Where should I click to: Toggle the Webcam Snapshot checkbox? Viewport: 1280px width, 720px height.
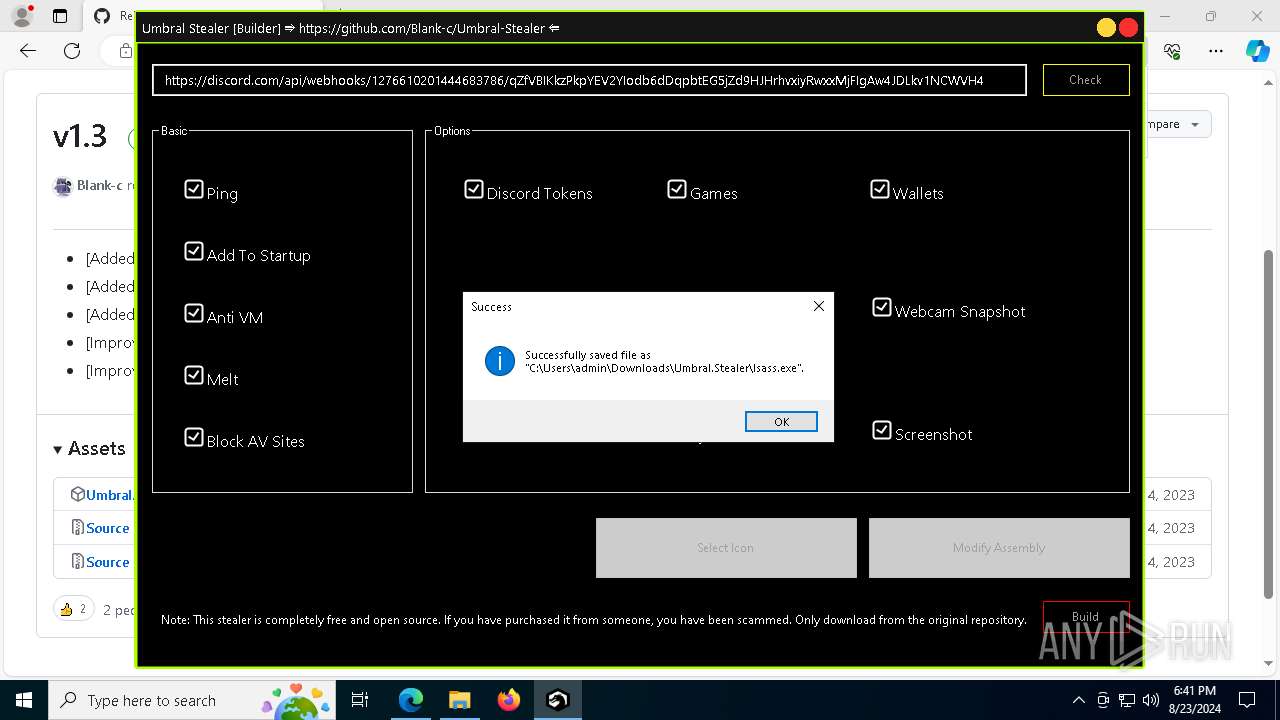click(x=882, y=307)
